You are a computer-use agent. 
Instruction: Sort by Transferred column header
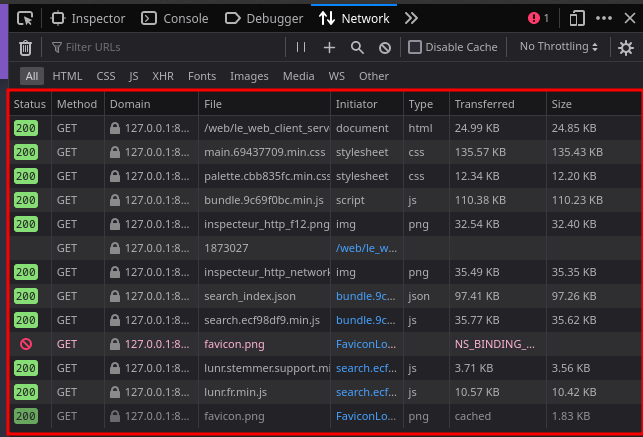pyautogui.click(x=498, y=104)
